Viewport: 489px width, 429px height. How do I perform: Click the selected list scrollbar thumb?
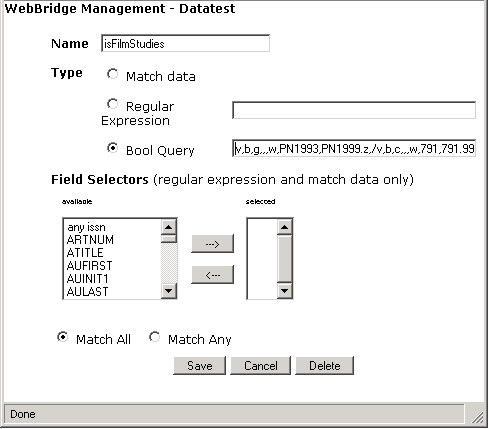285,259
